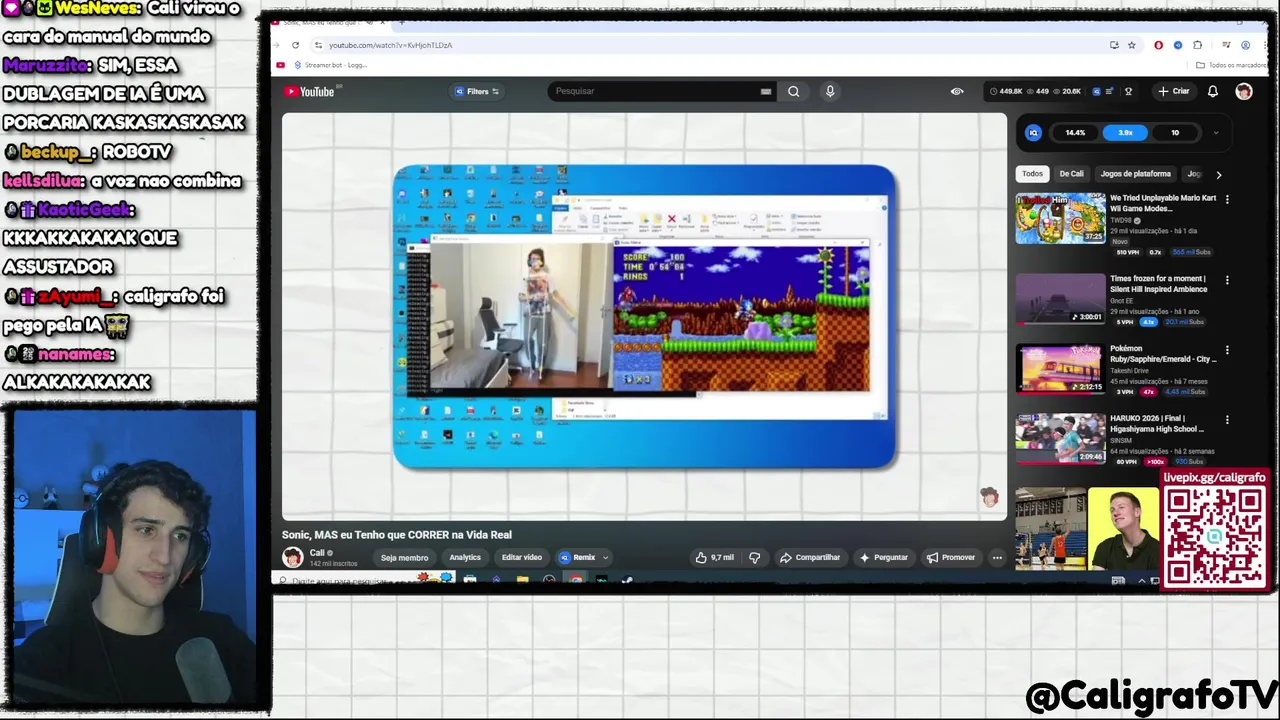
Task: Reload the page with the browser refresh icon
Action: [x=295, y=45]
